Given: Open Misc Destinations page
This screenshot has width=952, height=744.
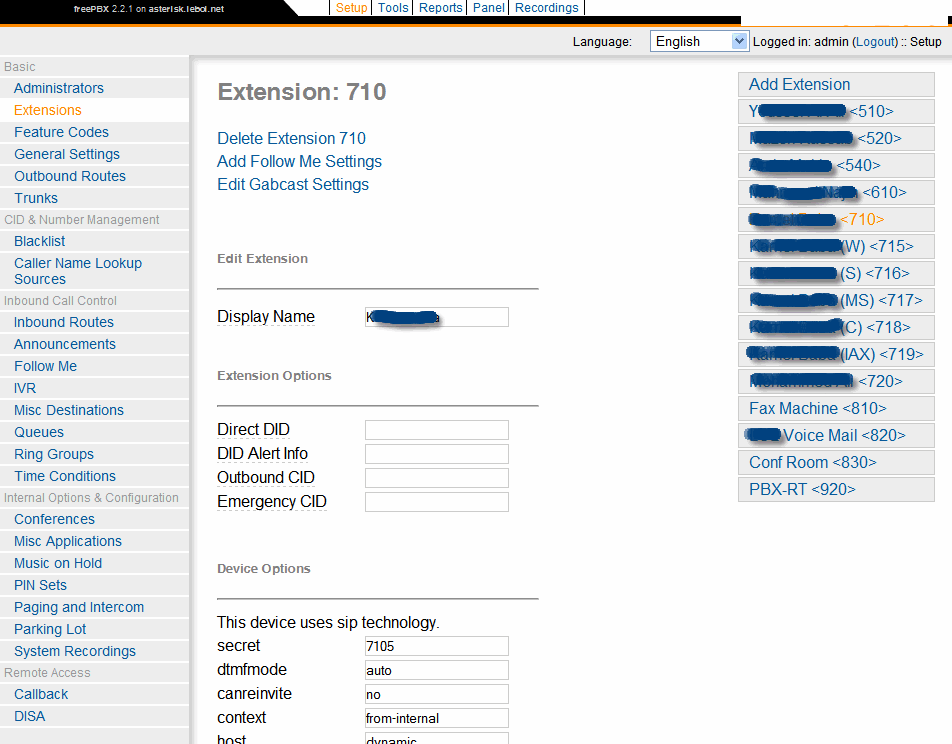Looking at the screenshot, I should [69, 411].
